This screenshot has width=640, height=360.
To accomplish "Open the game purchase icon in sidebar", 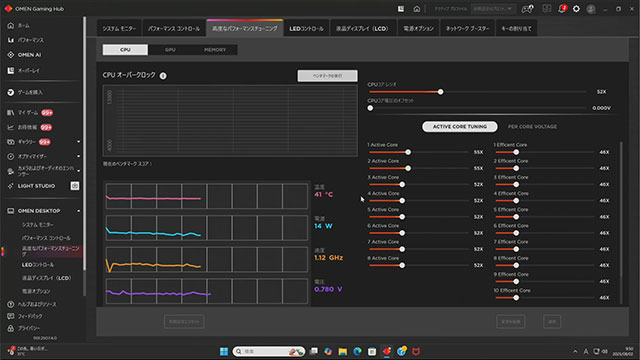I will tap(11, 92).
